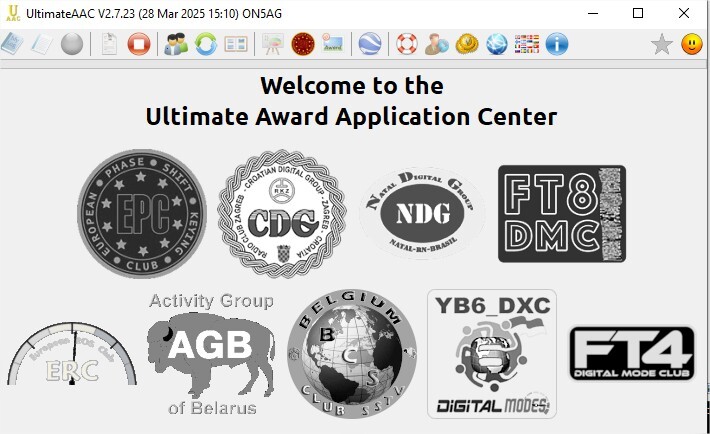
Task: Select the Belgium Club SSTV globe logo
Action: (x=352, y=354)
